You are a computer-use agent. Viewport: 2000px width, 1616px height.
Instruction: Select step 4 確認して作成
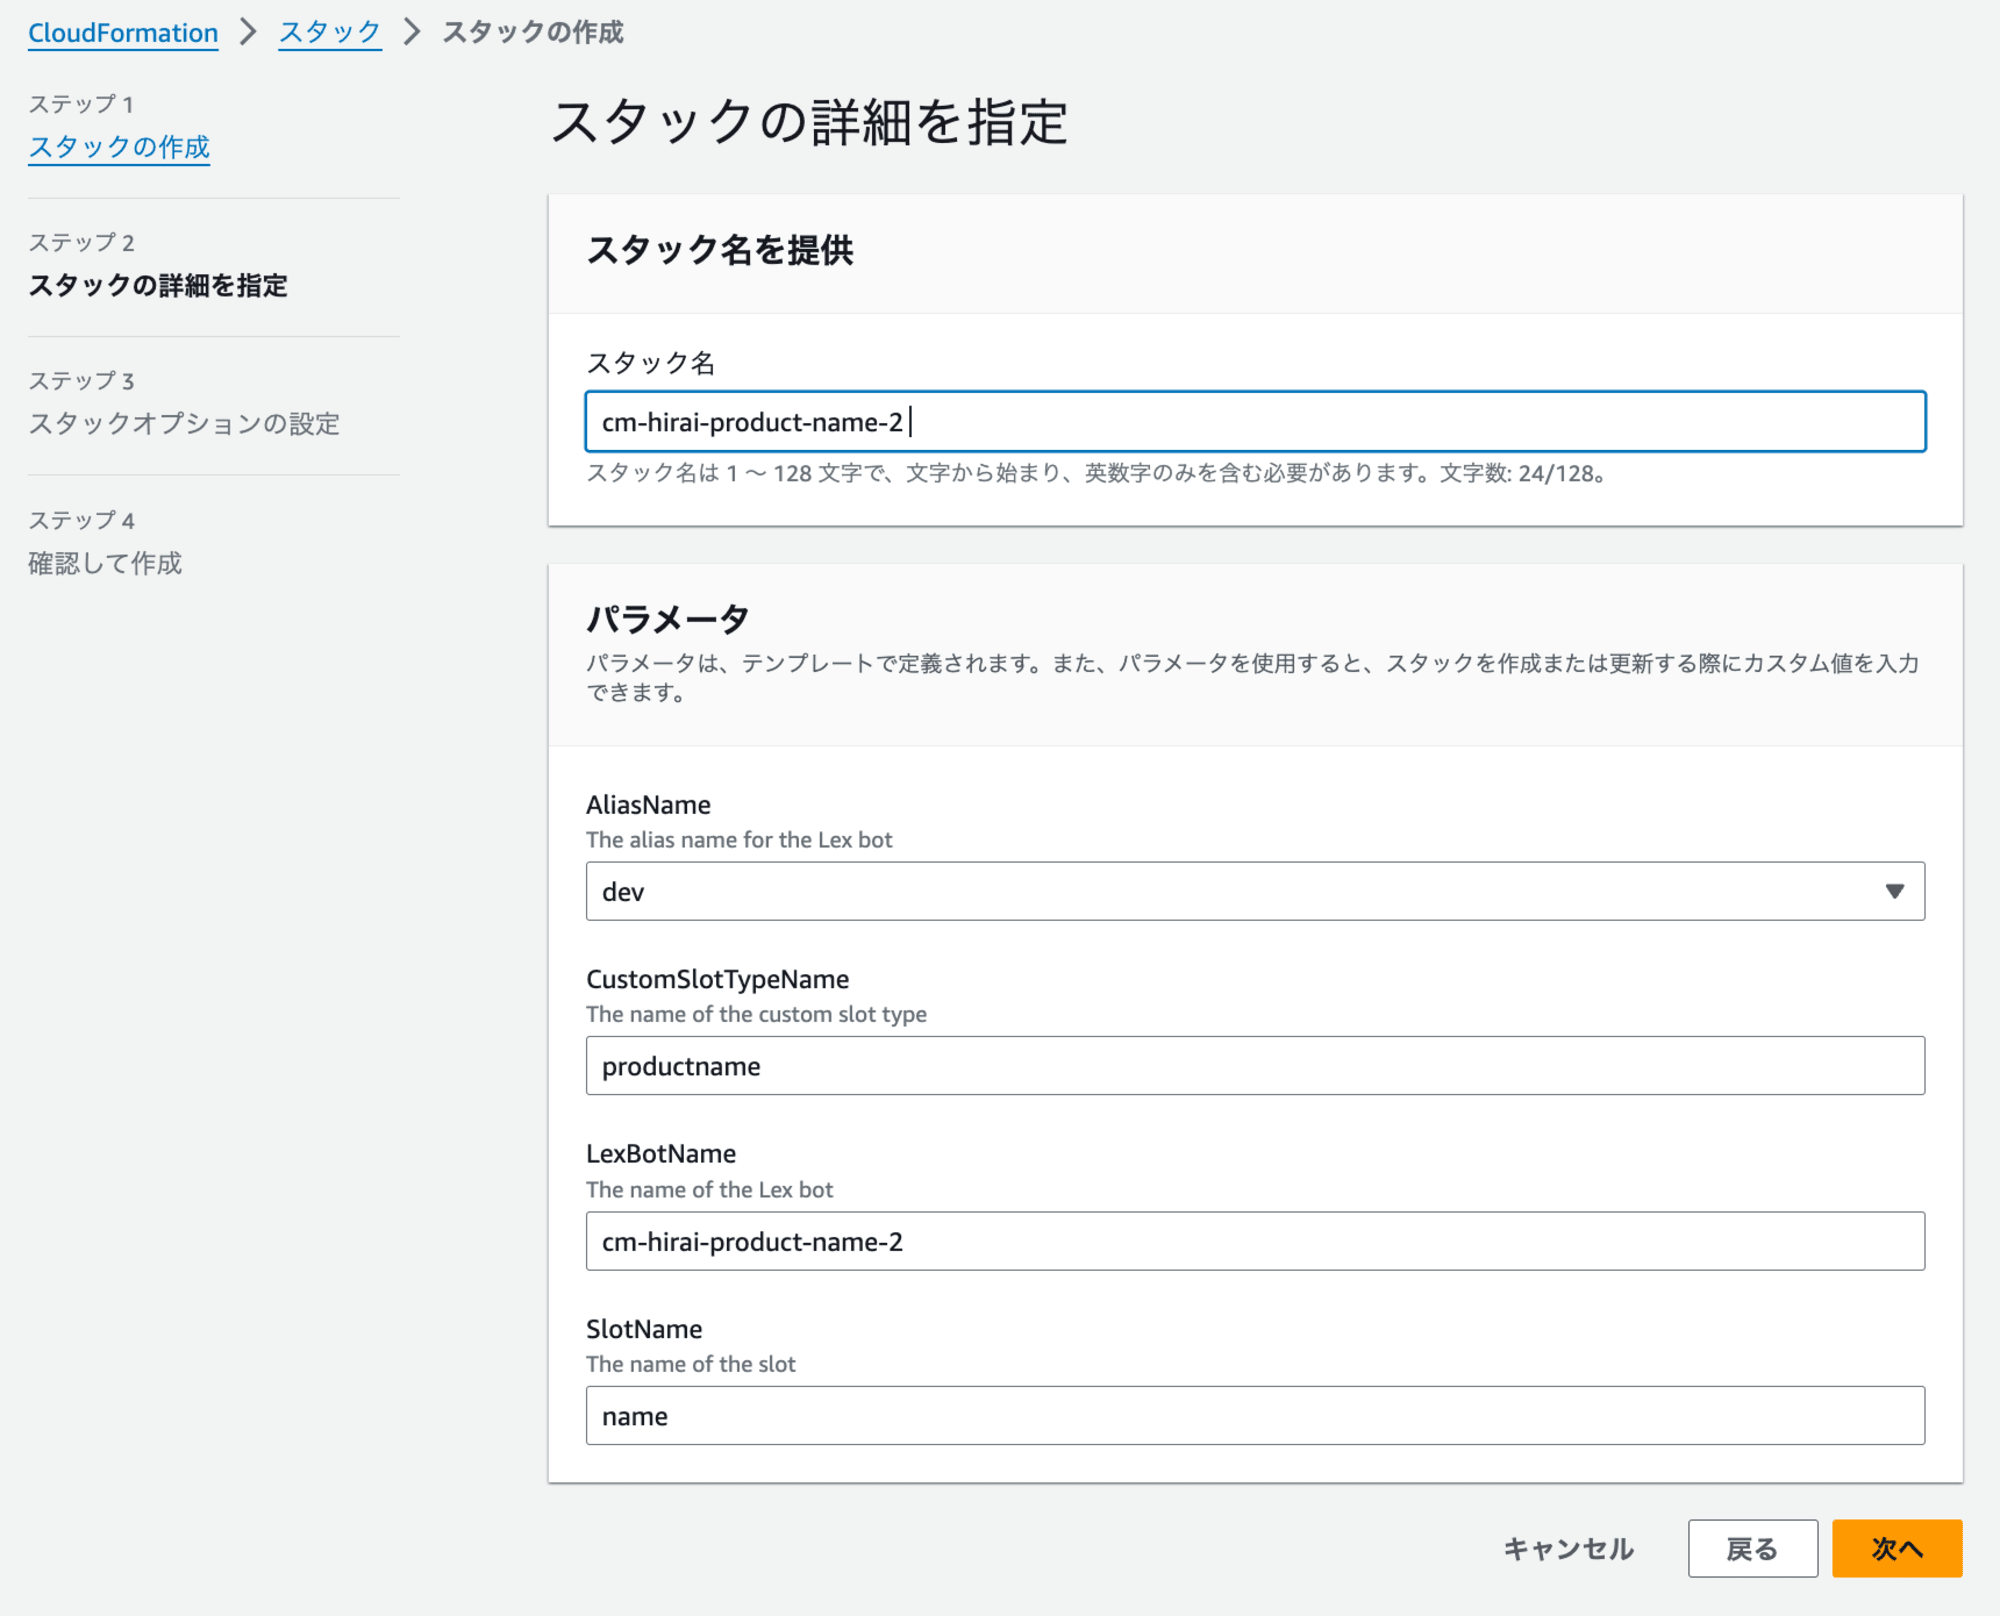coord(105,563)
